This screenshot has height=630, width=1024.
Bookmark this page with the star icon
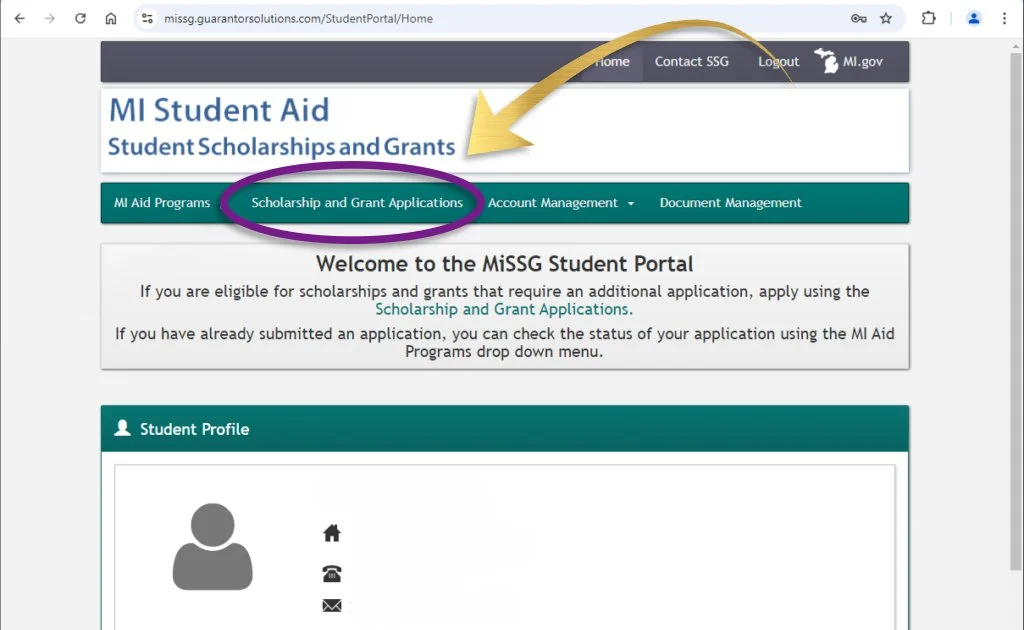point(886,18)
